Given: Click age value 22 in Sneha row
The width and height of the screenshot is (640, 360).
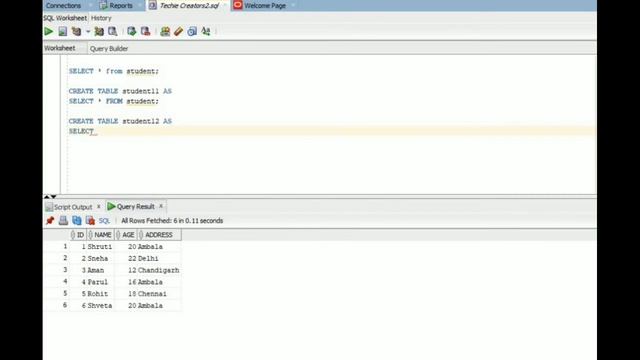Looking at the screenshot, I should click(x=126, y=258).
